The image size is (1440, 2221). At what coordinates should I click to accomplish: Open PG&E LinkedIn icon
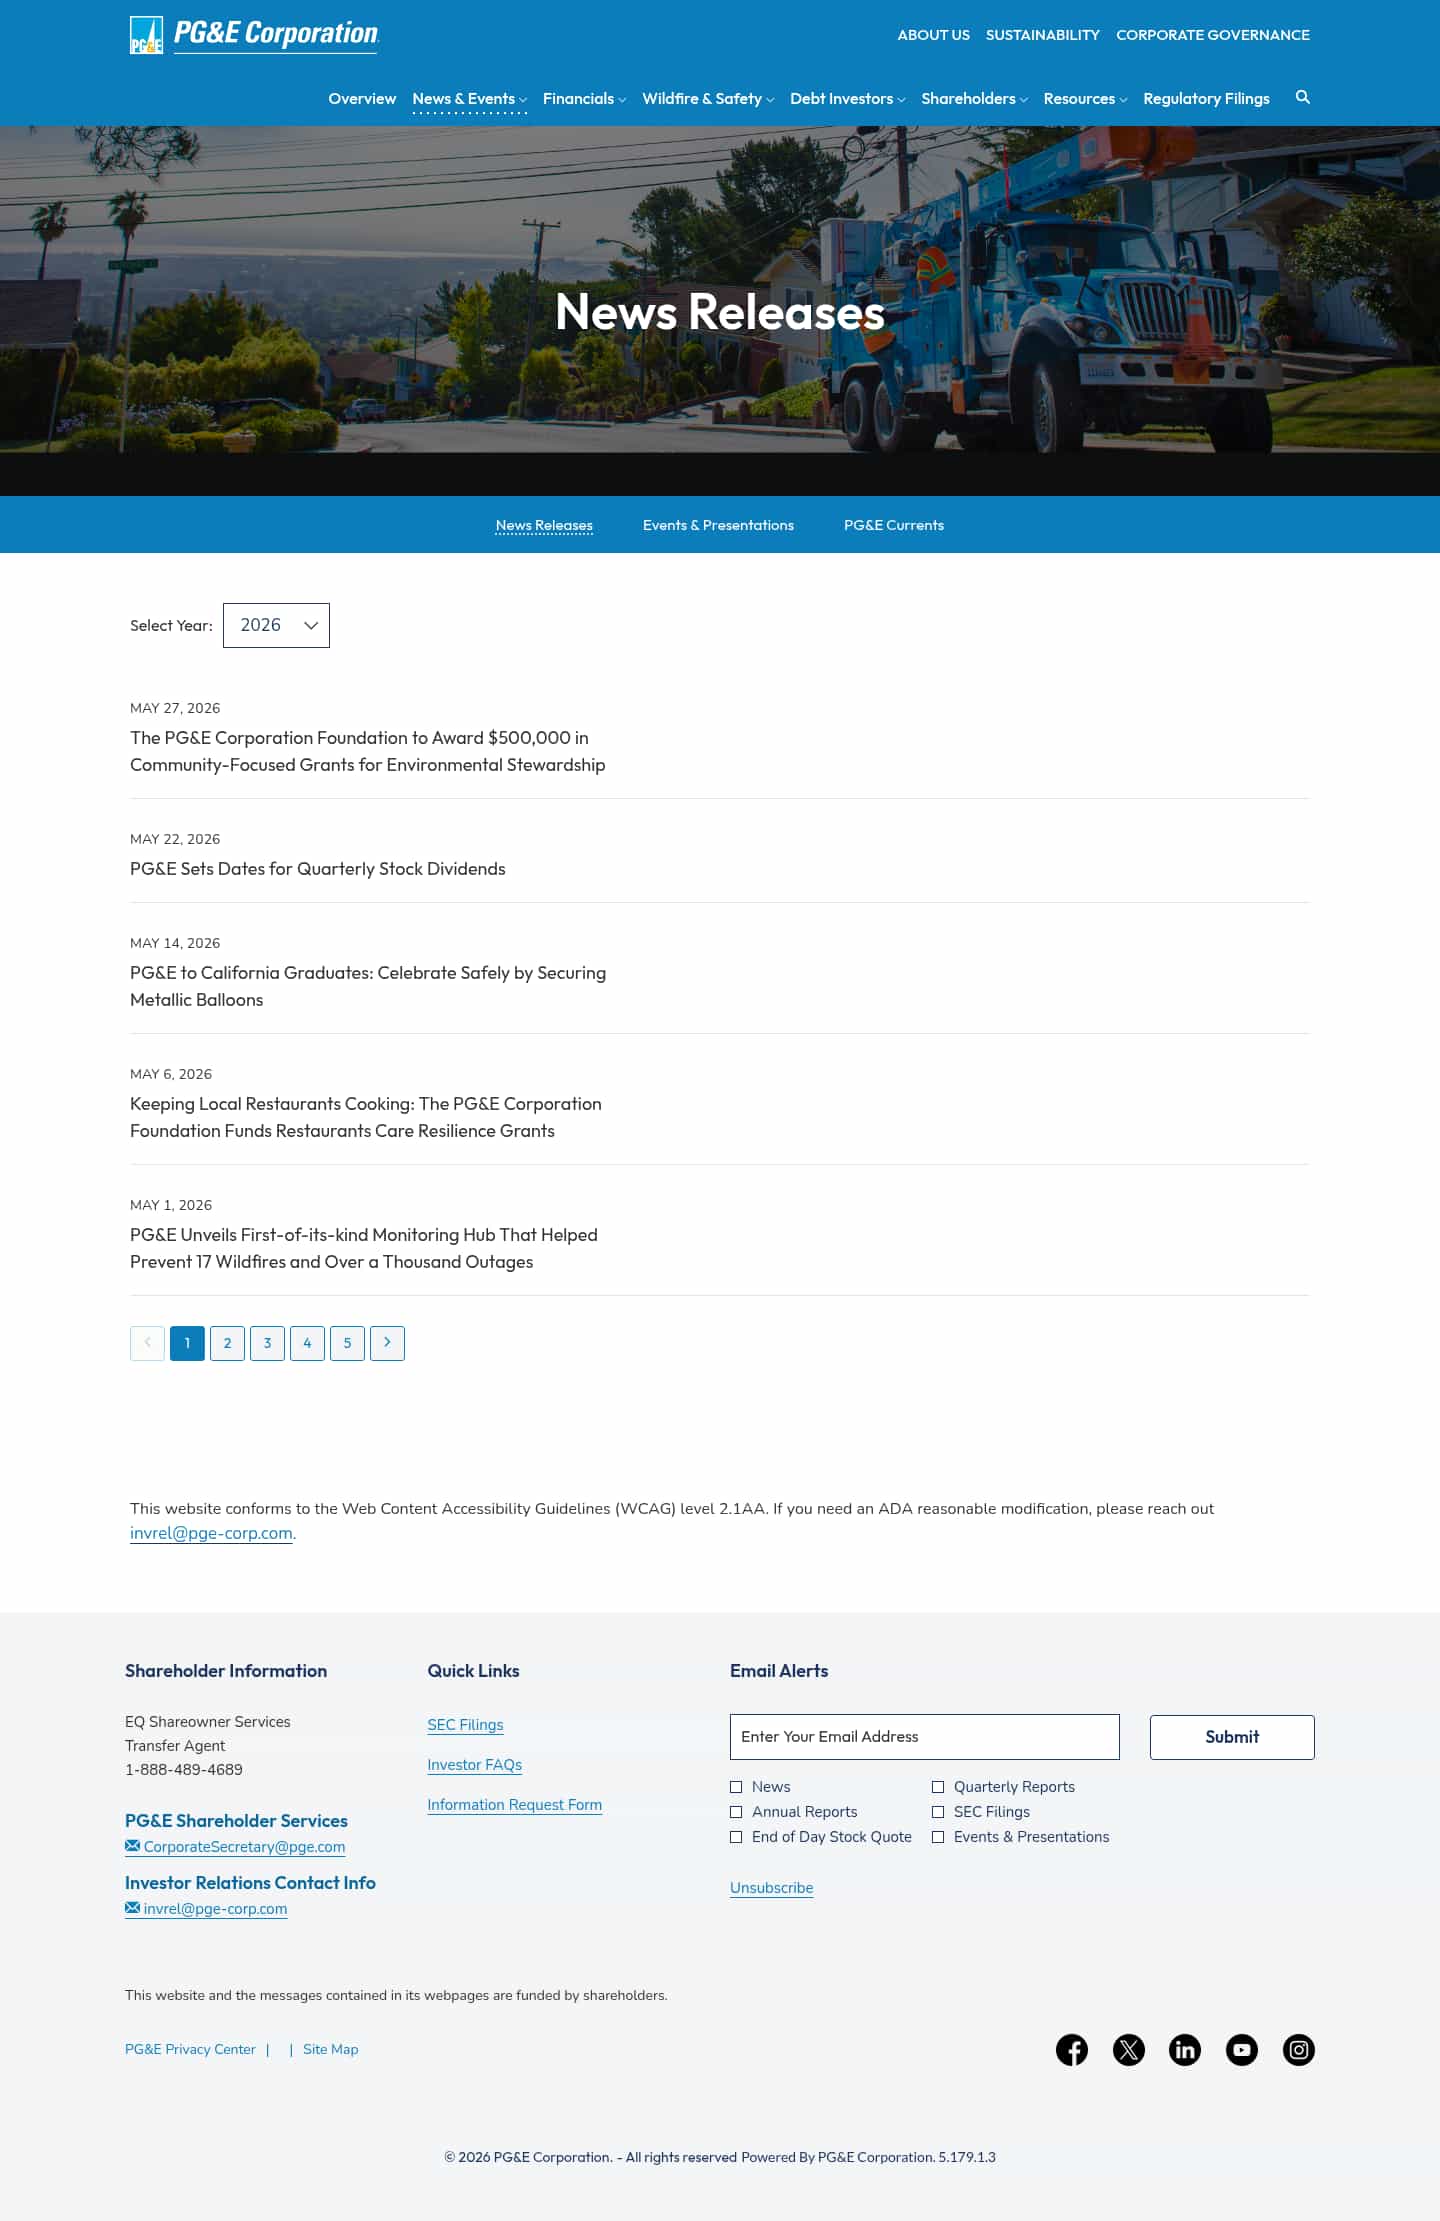pyautogui.click(x=1185, y=2050)
